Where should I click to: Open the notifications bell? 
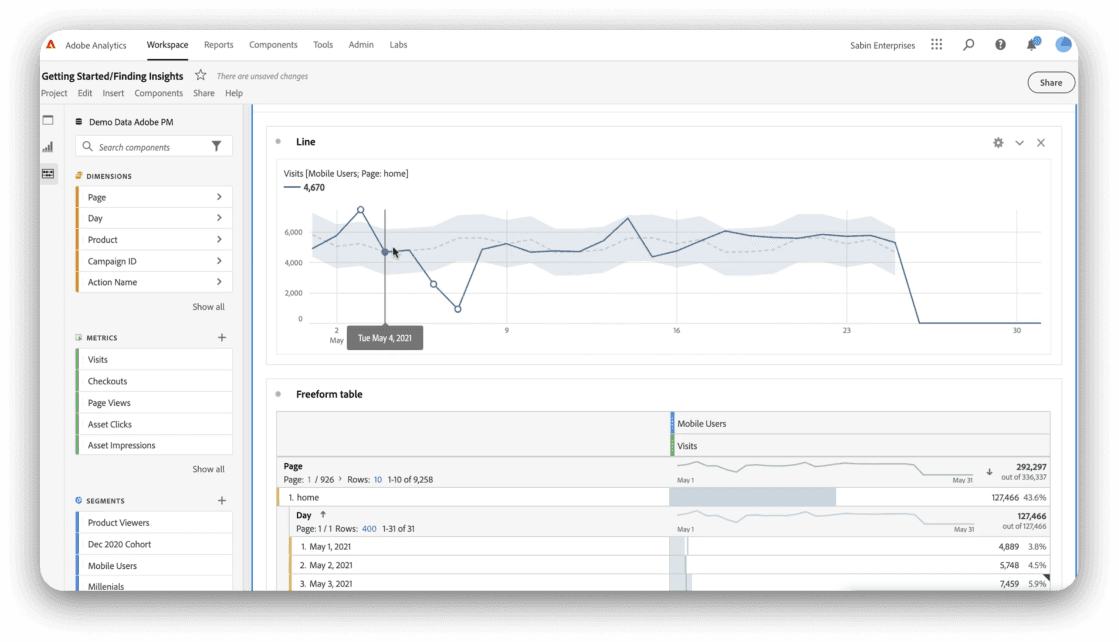(x=1032, y=45)
